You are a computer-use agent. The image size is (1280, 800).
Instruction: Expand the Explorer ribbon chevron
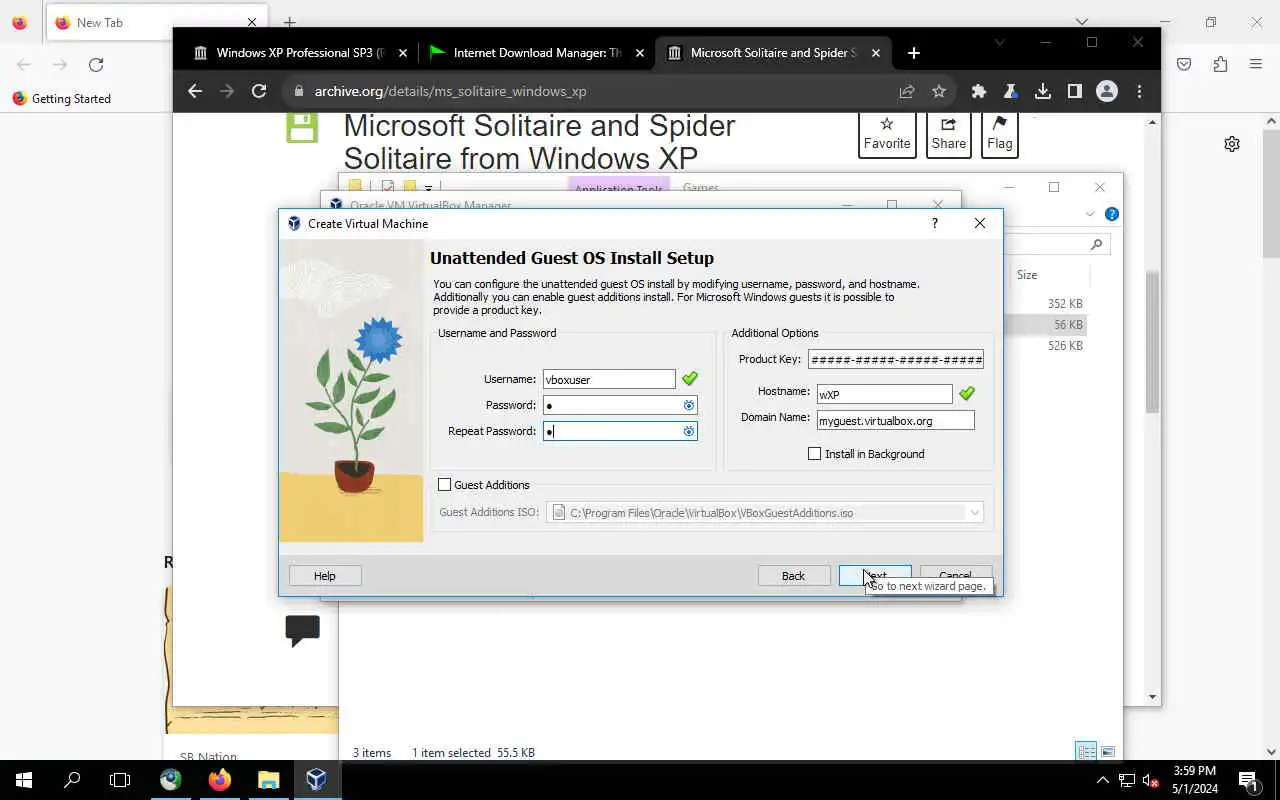[1090, 214]
